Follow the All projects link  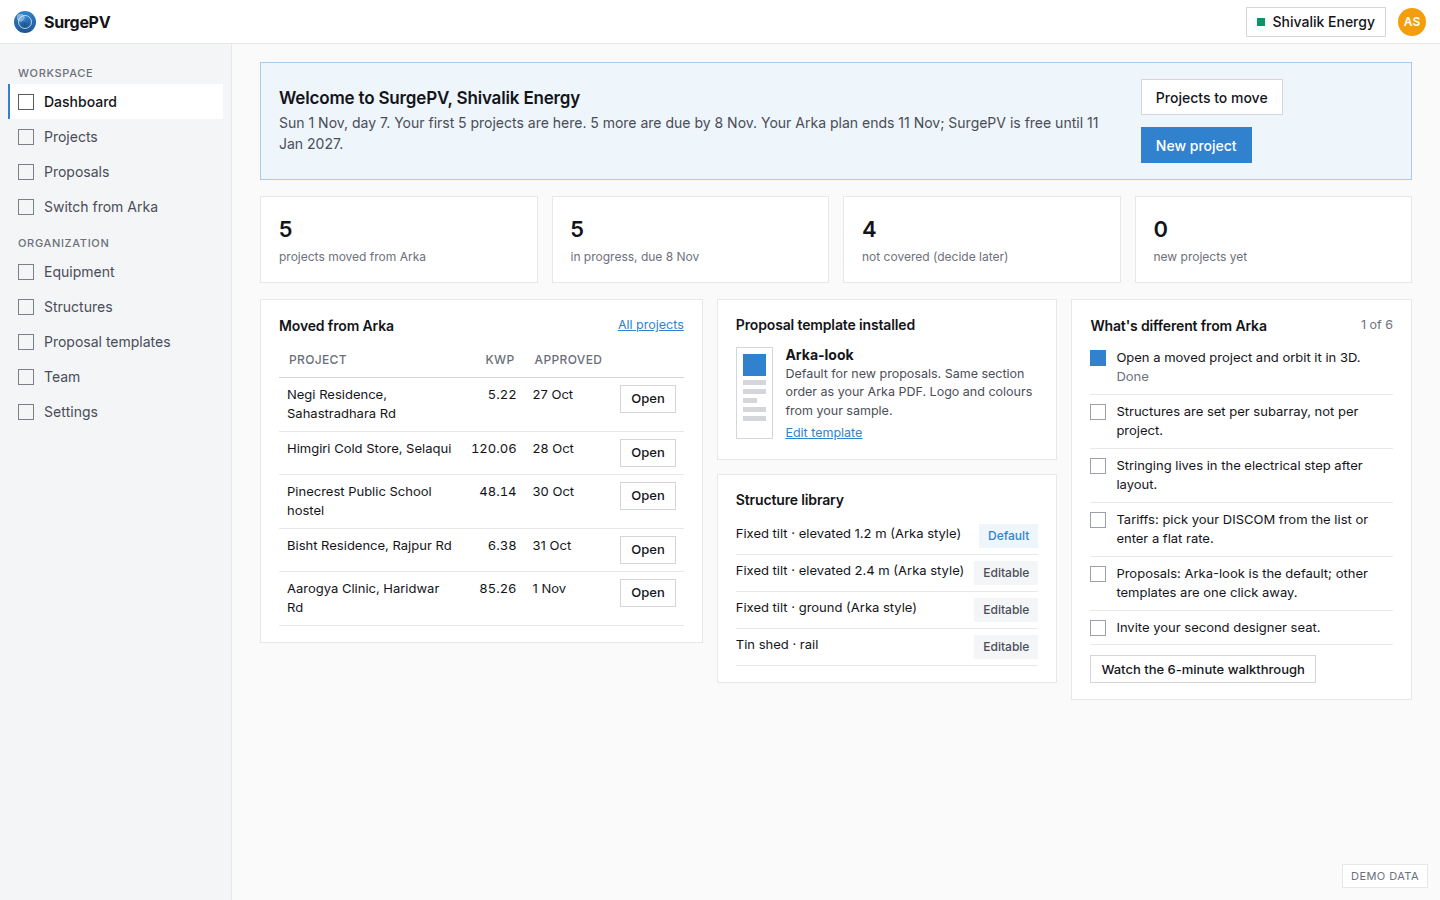[x=651, y=325]
